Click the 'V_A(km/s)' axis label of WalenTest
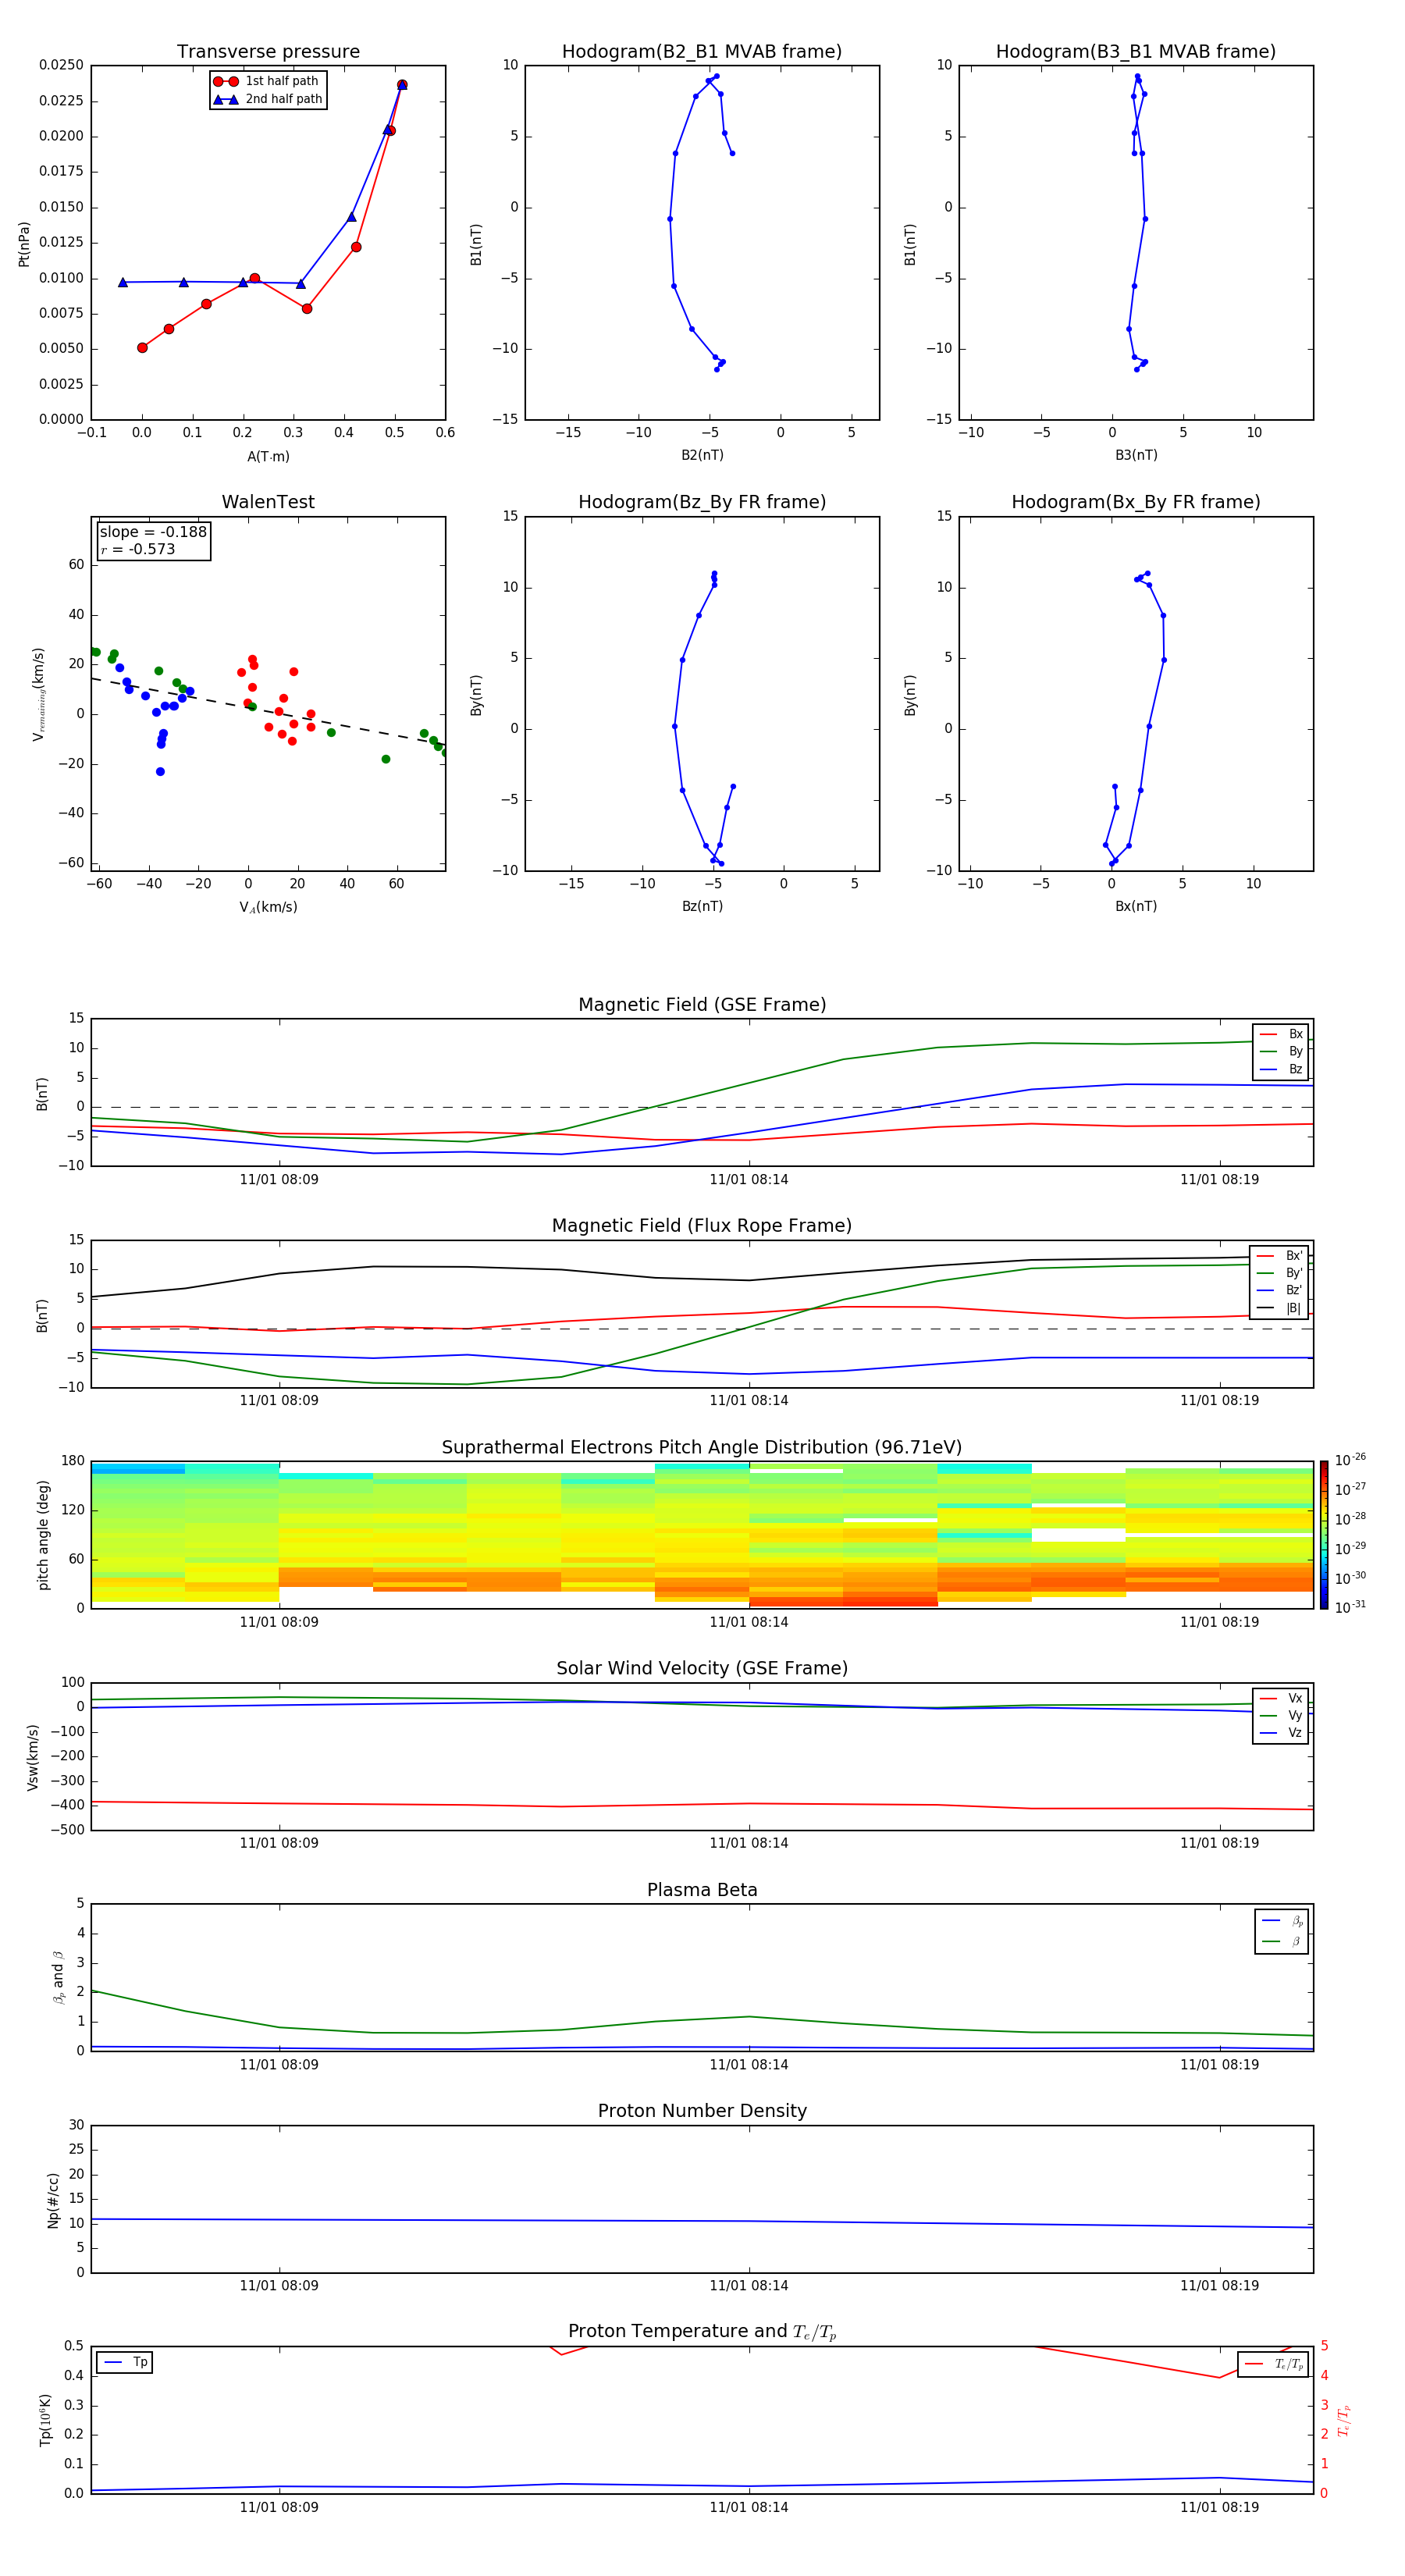Viewport: 1405px width, 2576px height. tap(268, 907)
